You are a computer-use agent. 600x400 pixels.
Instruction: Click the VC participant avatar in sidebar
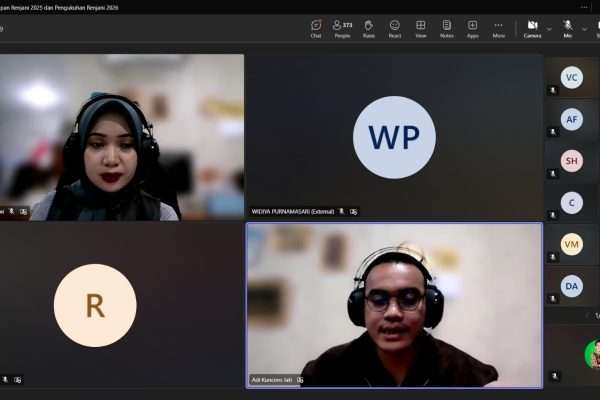pos(572,77)
